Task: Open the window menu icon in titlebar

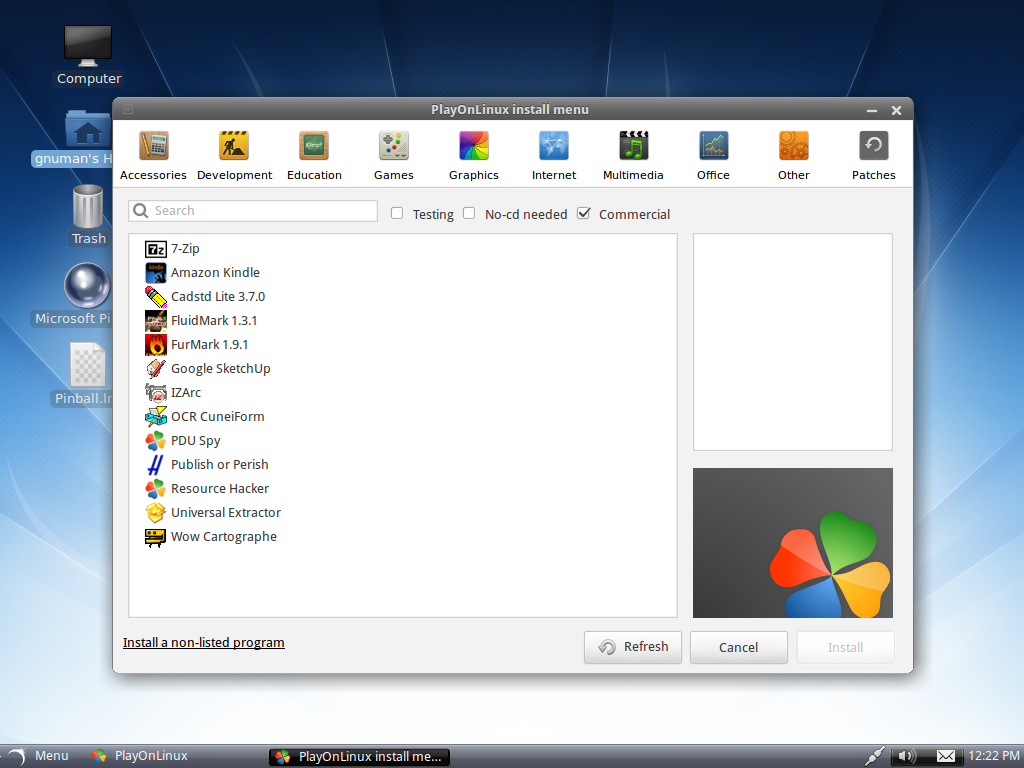Action: pos(128,110)
